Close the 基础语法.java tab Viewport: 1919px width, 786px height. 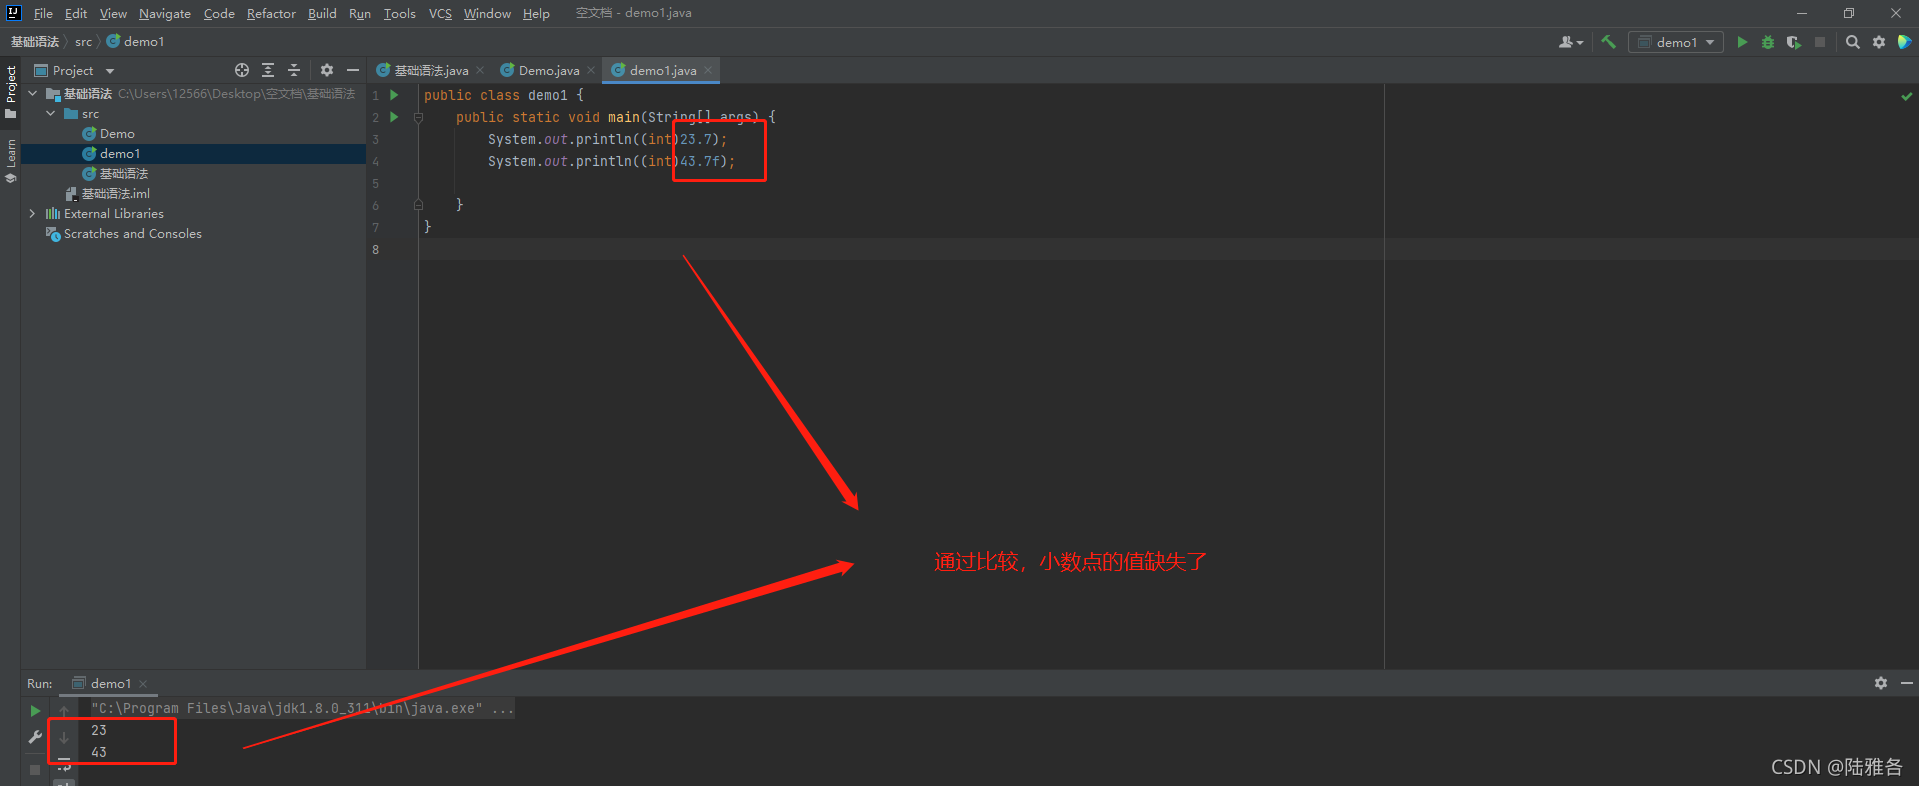[480, 70]
